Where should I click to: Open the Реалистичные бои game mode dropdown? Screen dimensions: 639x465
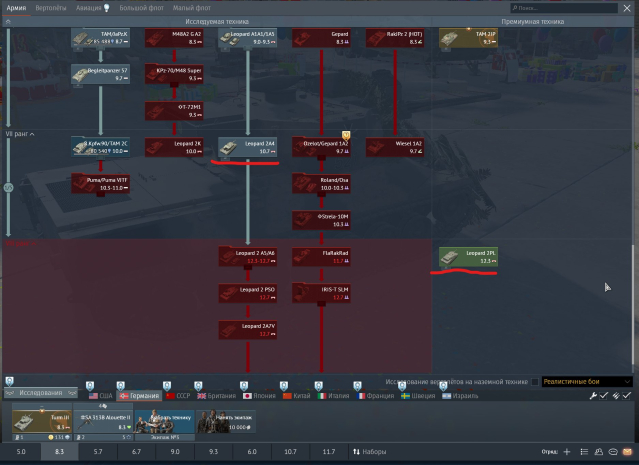(586, 382)
